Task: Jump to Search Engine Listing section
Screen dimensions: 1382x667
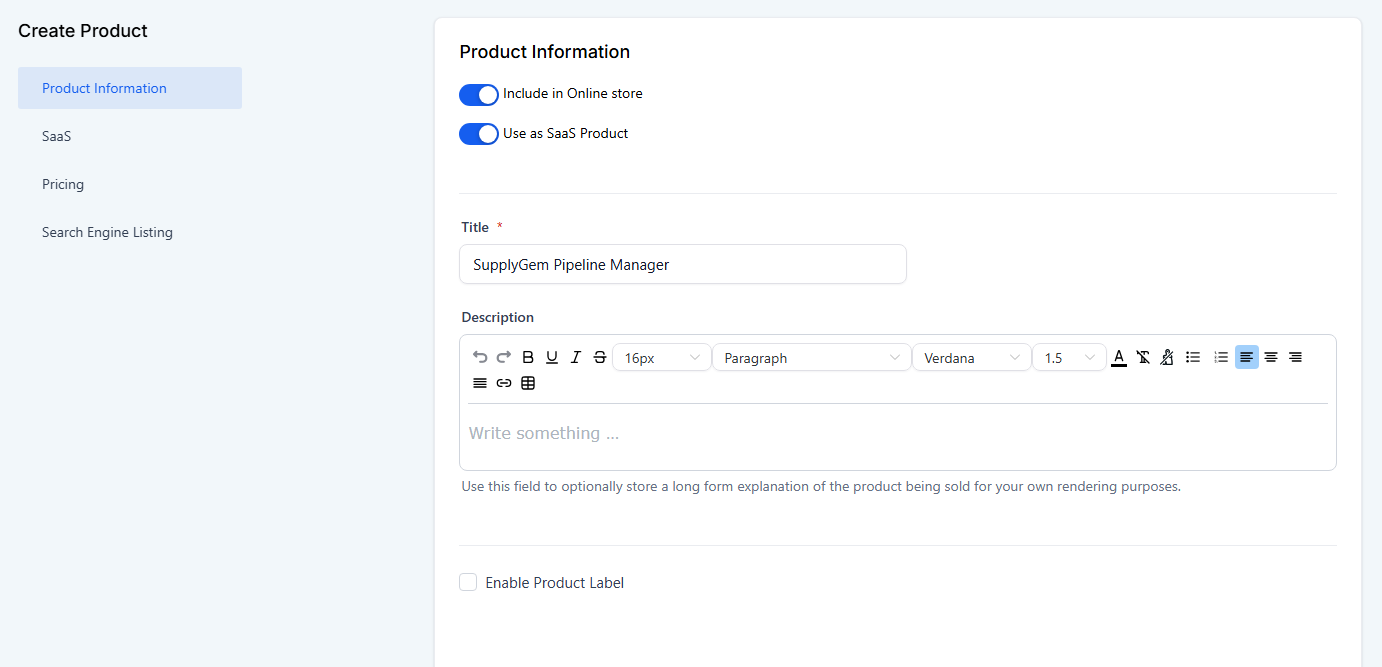Action: coord(107,232)
